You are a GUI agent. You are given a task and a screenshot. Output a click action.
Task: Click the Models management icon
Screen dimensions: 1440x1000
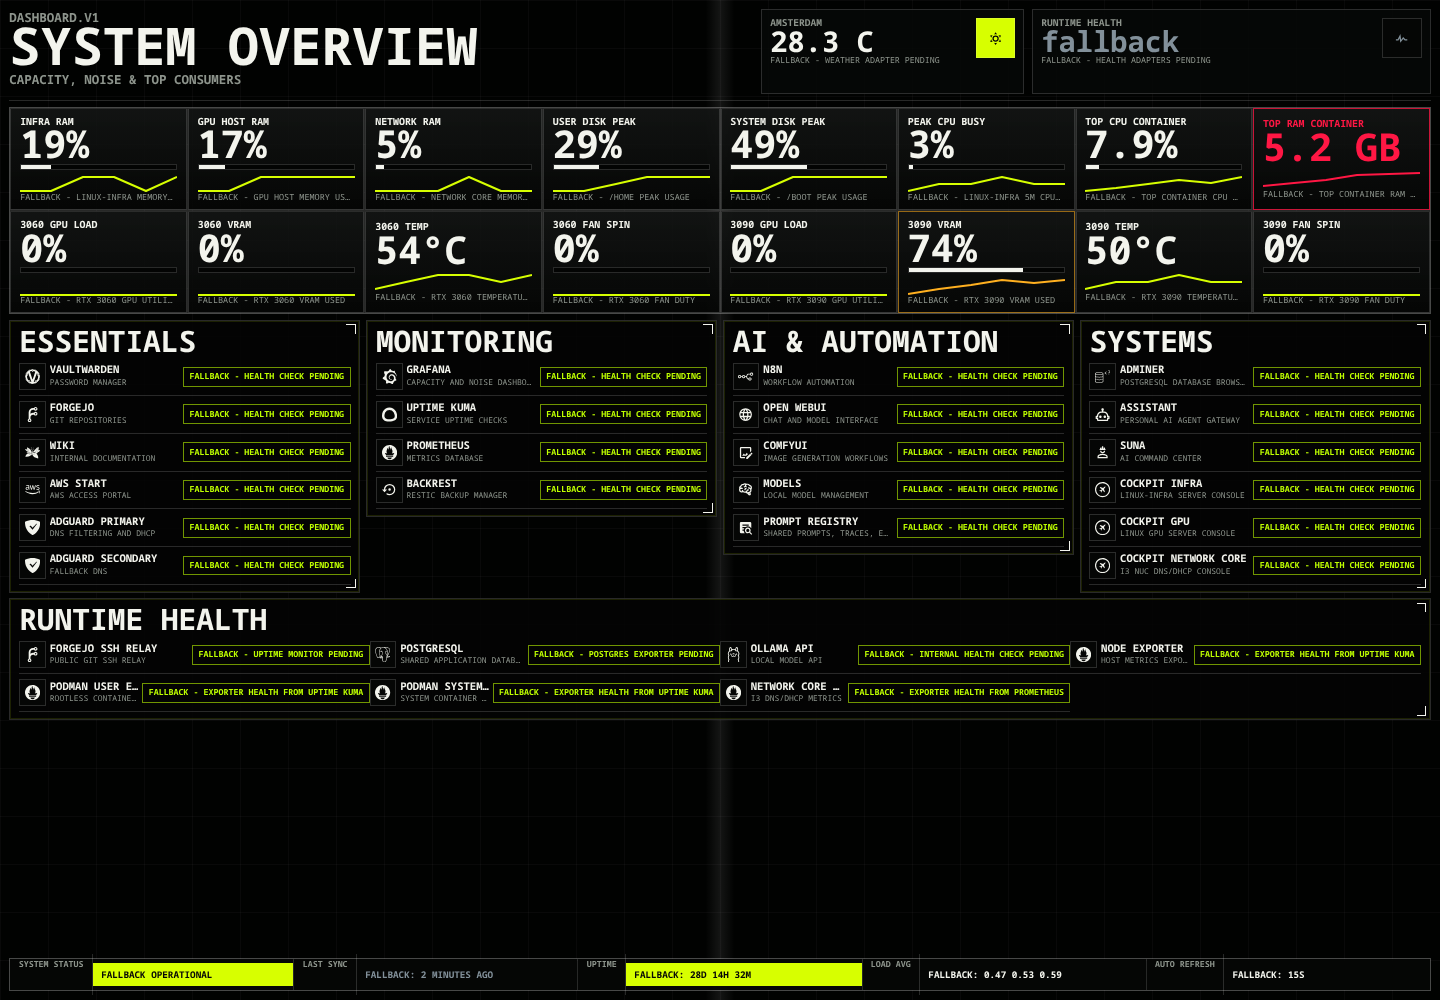tap(746, 489)
